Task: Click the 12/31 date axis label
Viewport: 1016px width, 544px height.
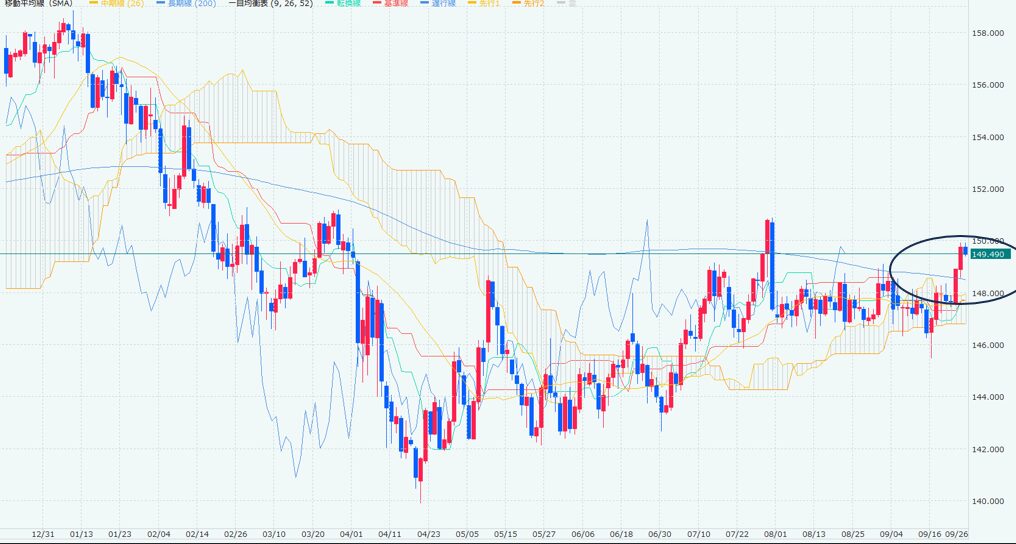Action: (x=42, y=534)
